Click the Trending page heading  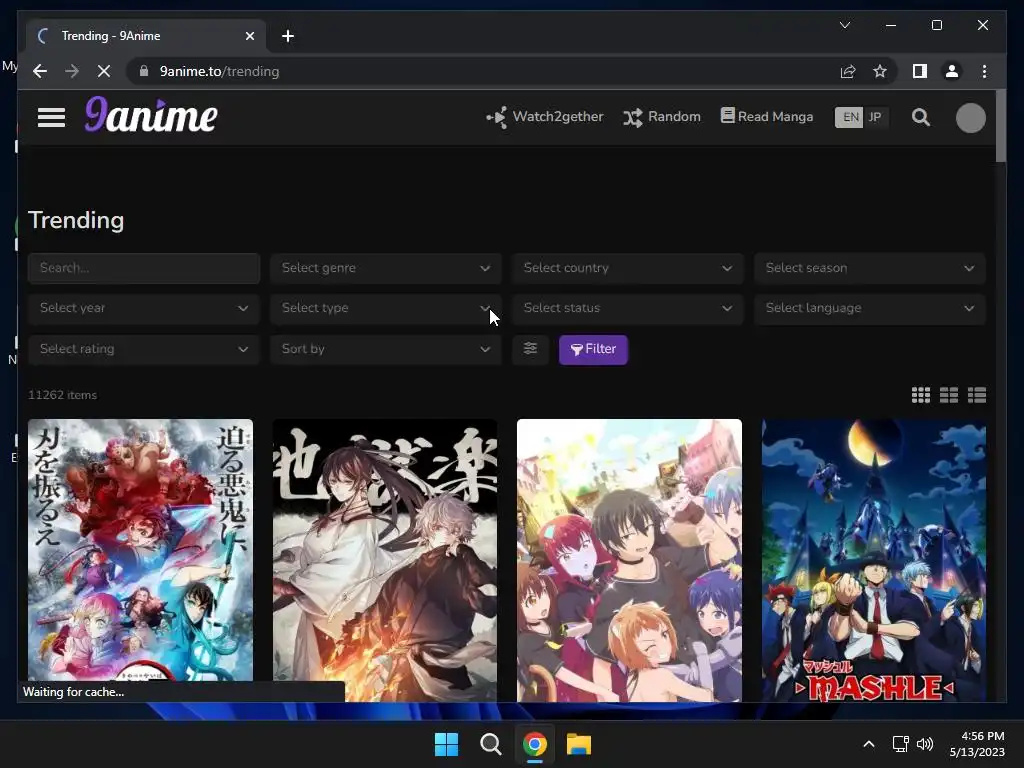[x=76, y=220]
